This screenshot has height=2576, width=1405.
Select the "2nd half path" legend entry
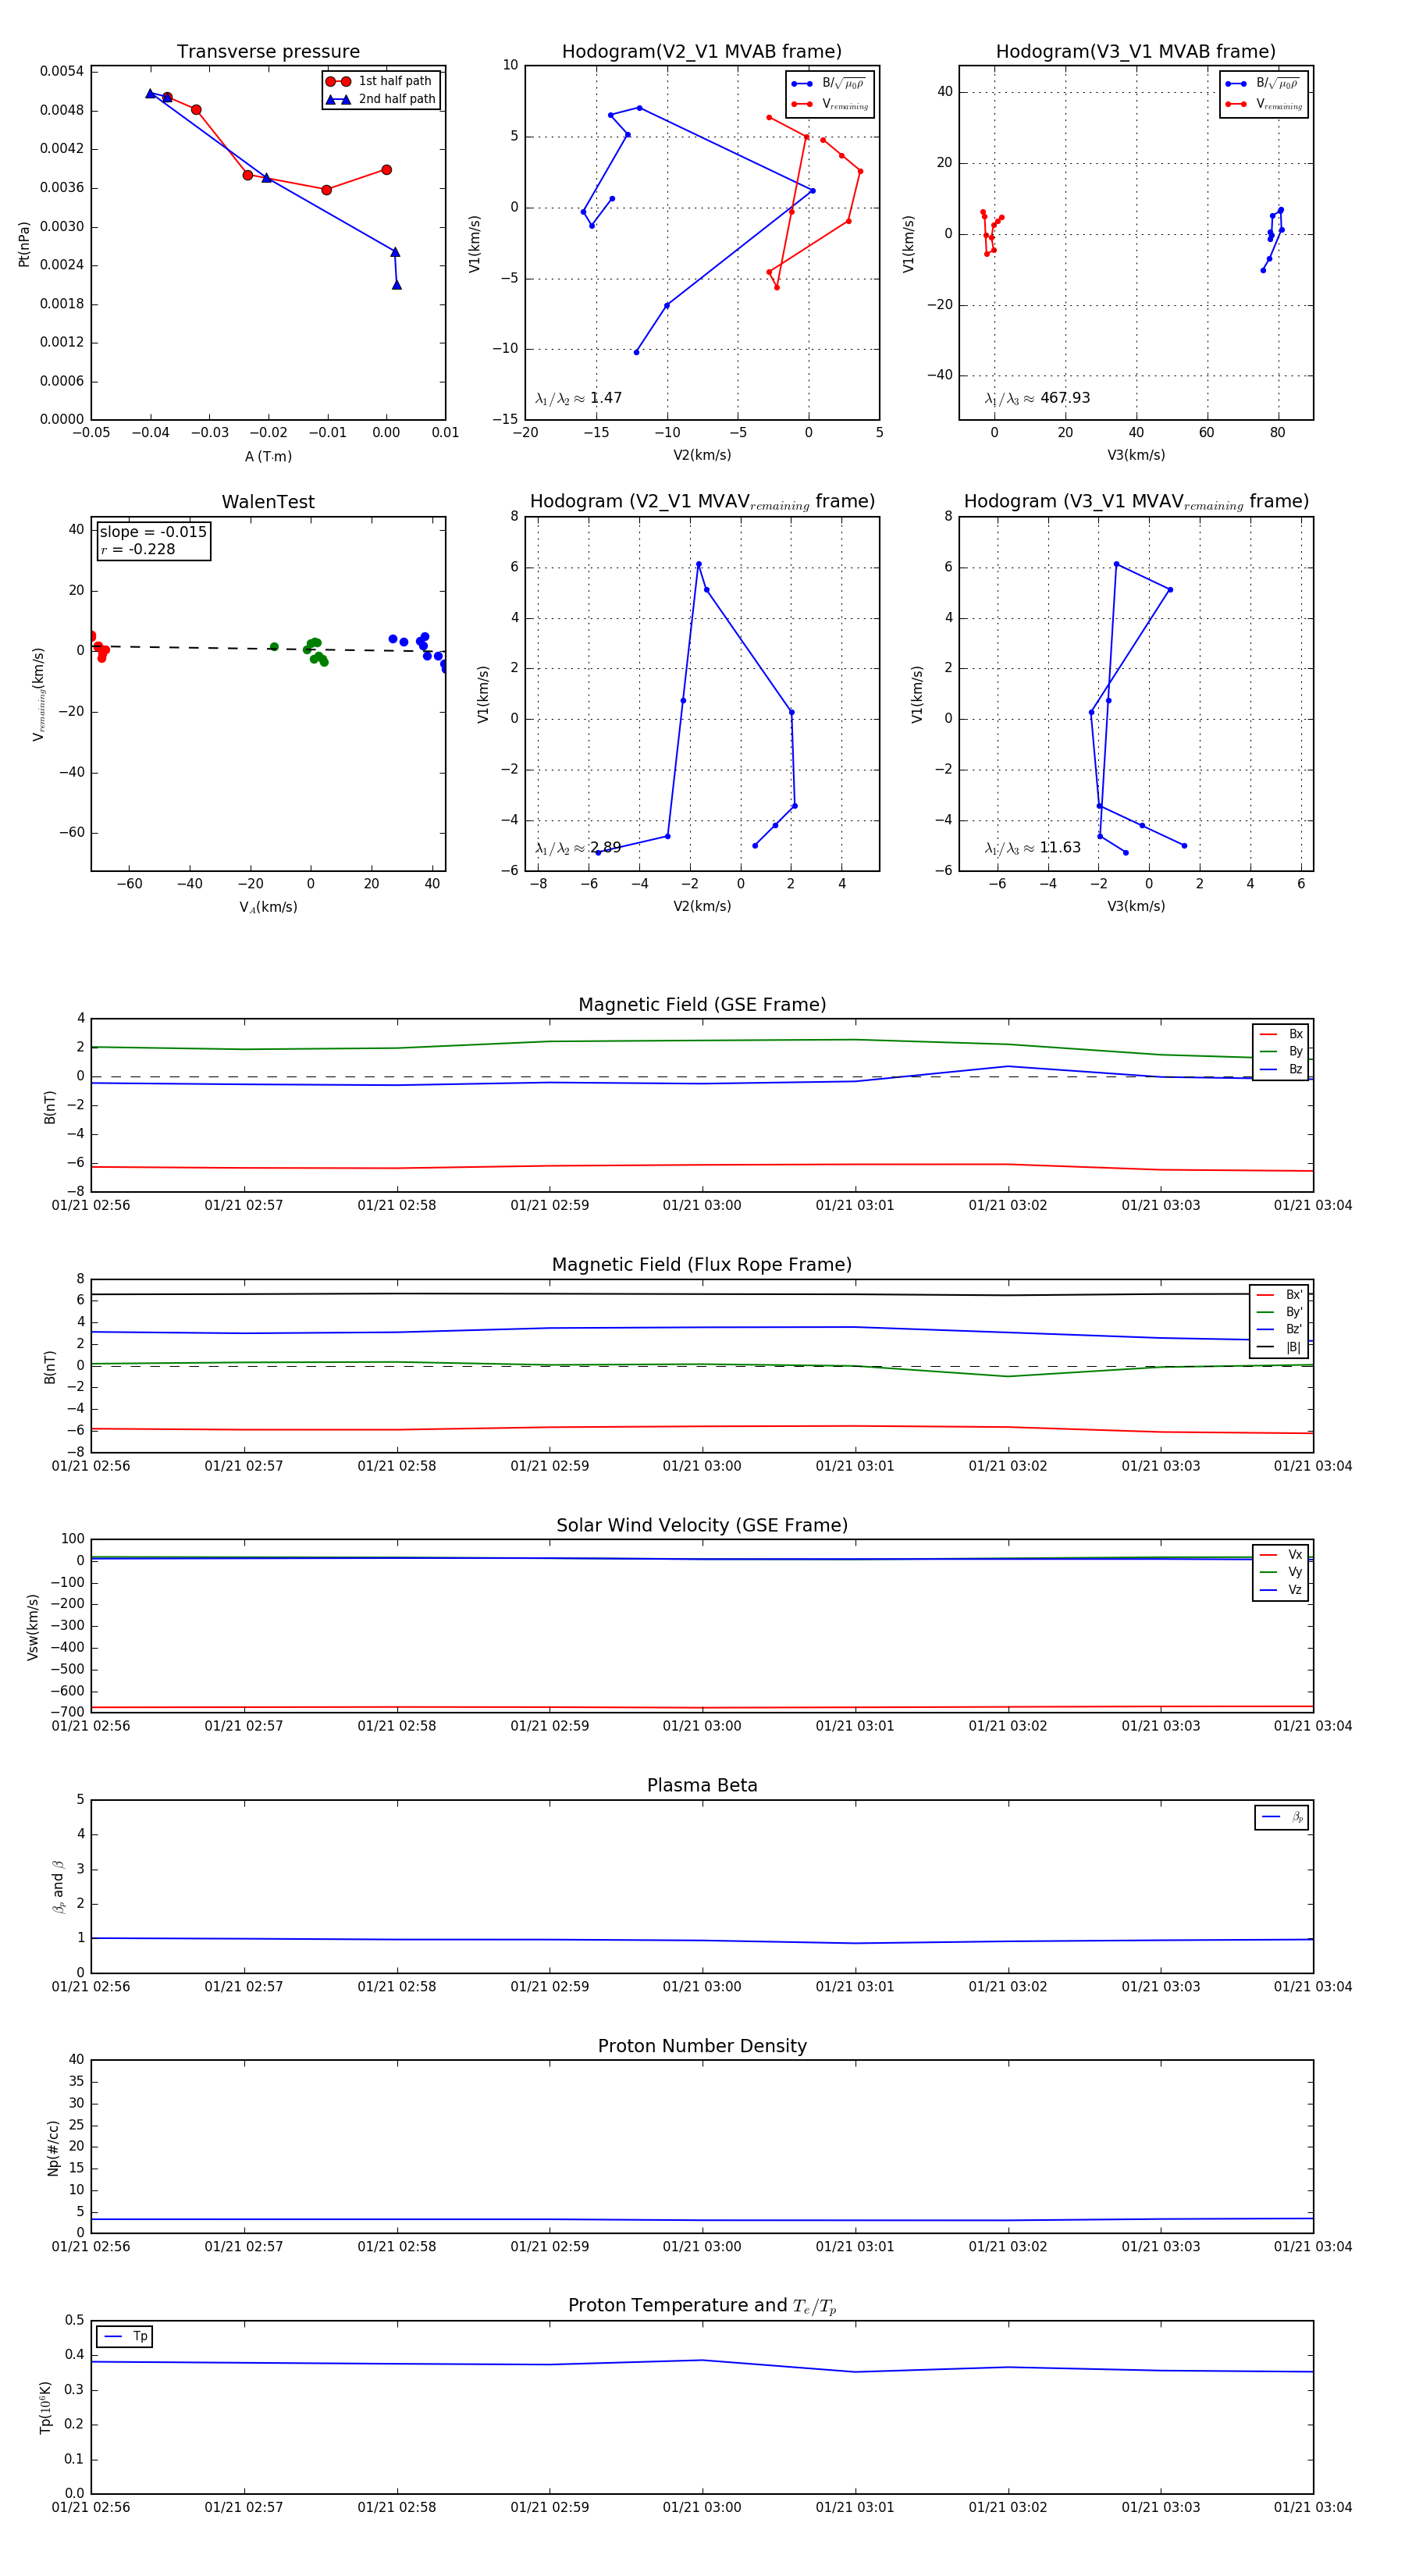pyautogui.click(x=381, y=99)
